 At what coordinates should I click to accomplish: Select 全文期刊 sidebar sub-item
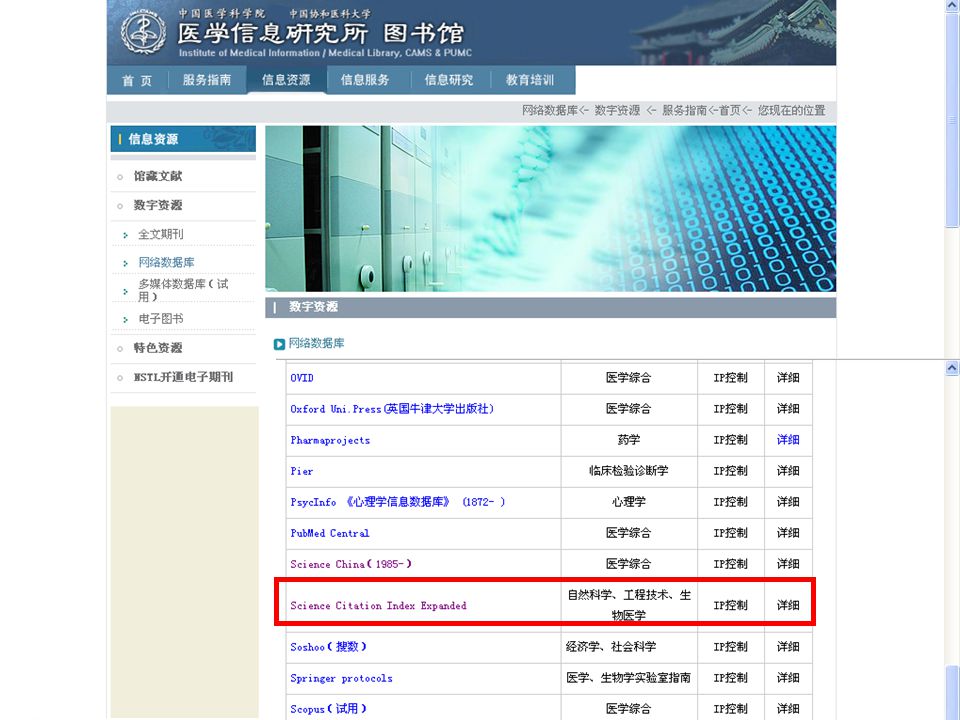(160, 234)
